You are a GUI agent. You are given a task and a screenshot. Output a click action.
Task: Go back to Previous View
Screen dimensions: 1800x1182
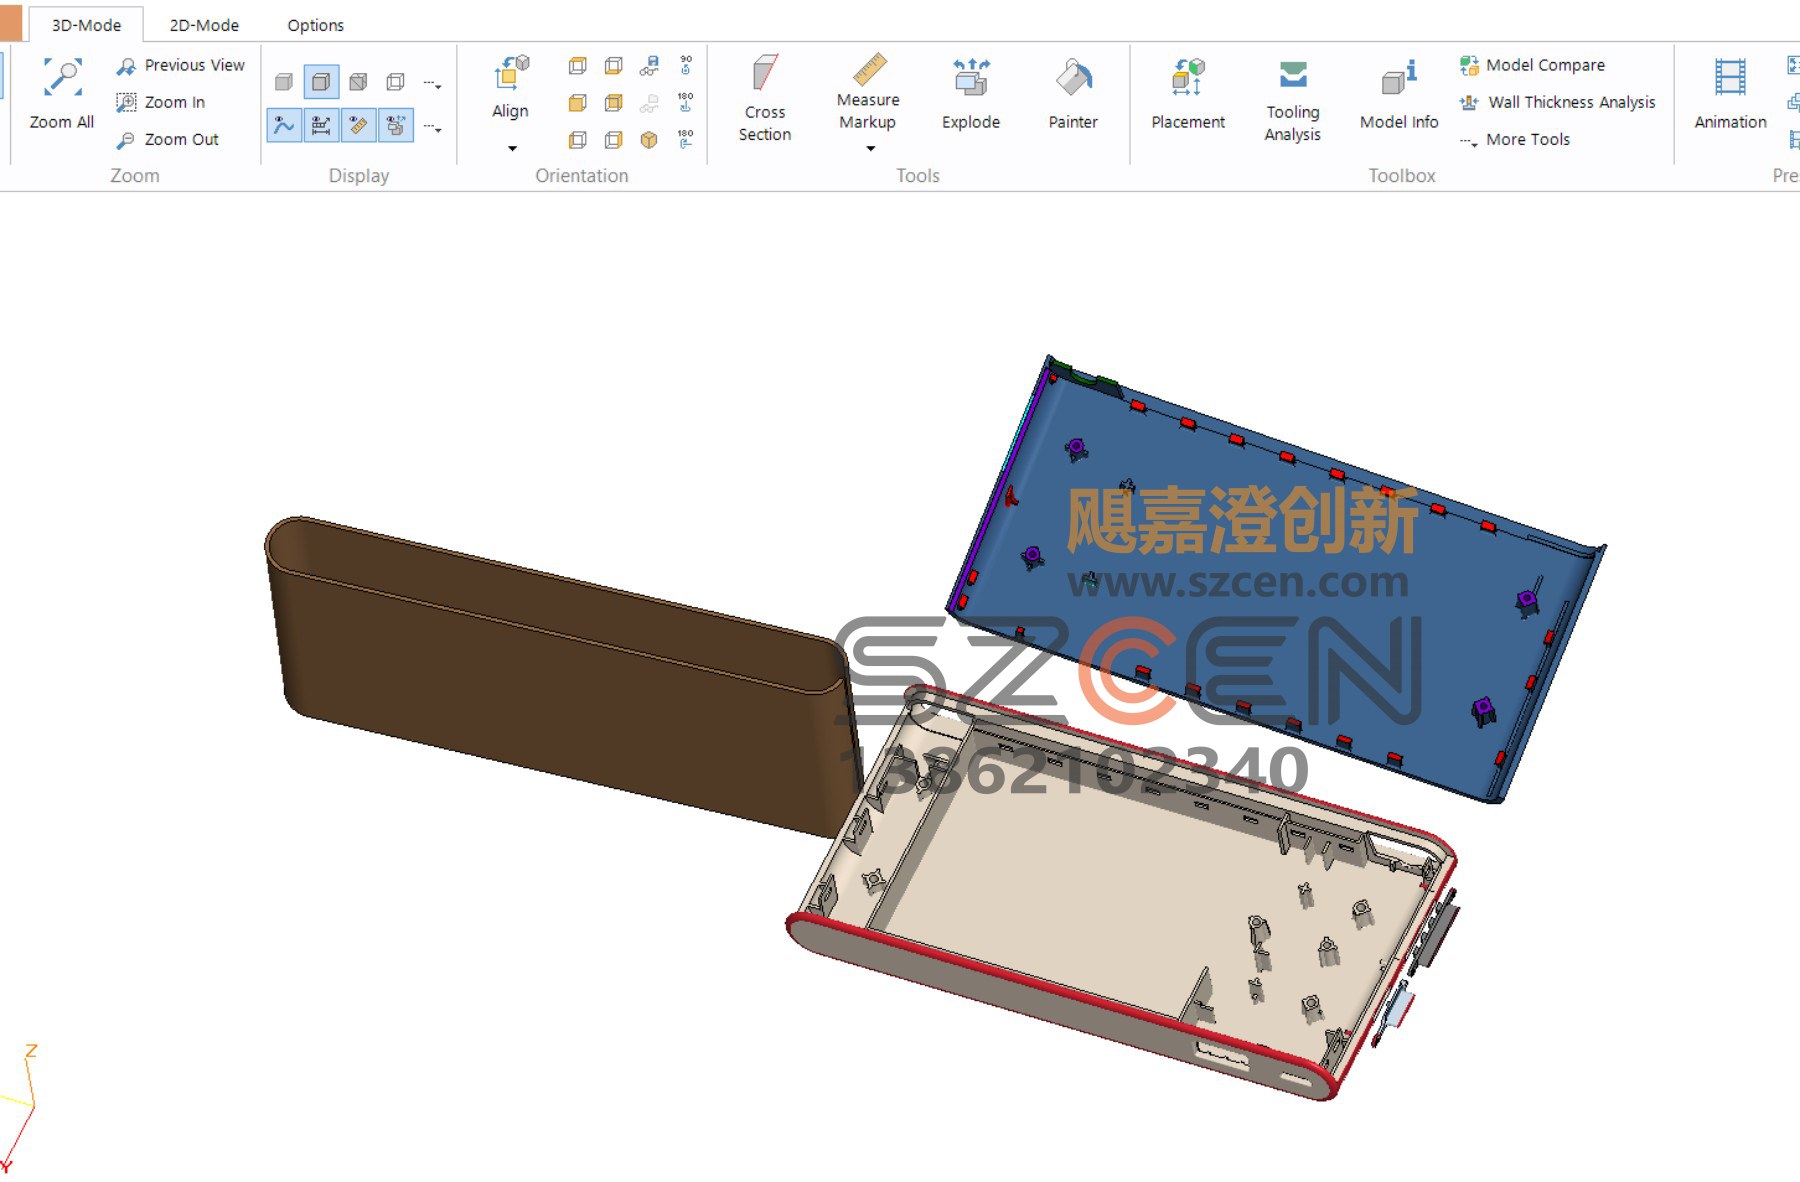(181, 65)
